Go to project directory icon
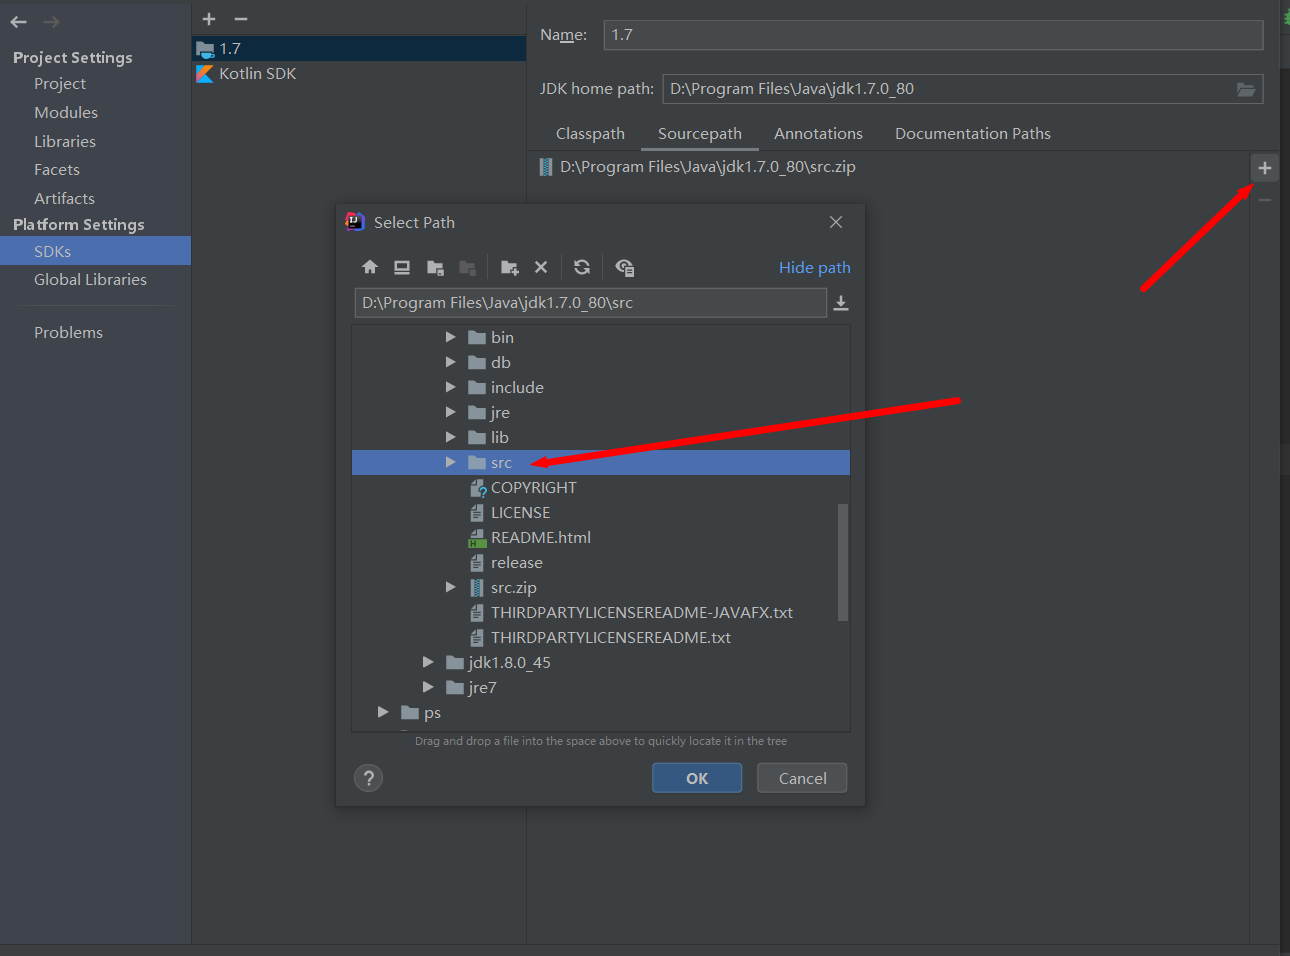The image size is (1290, 956). 435,267
